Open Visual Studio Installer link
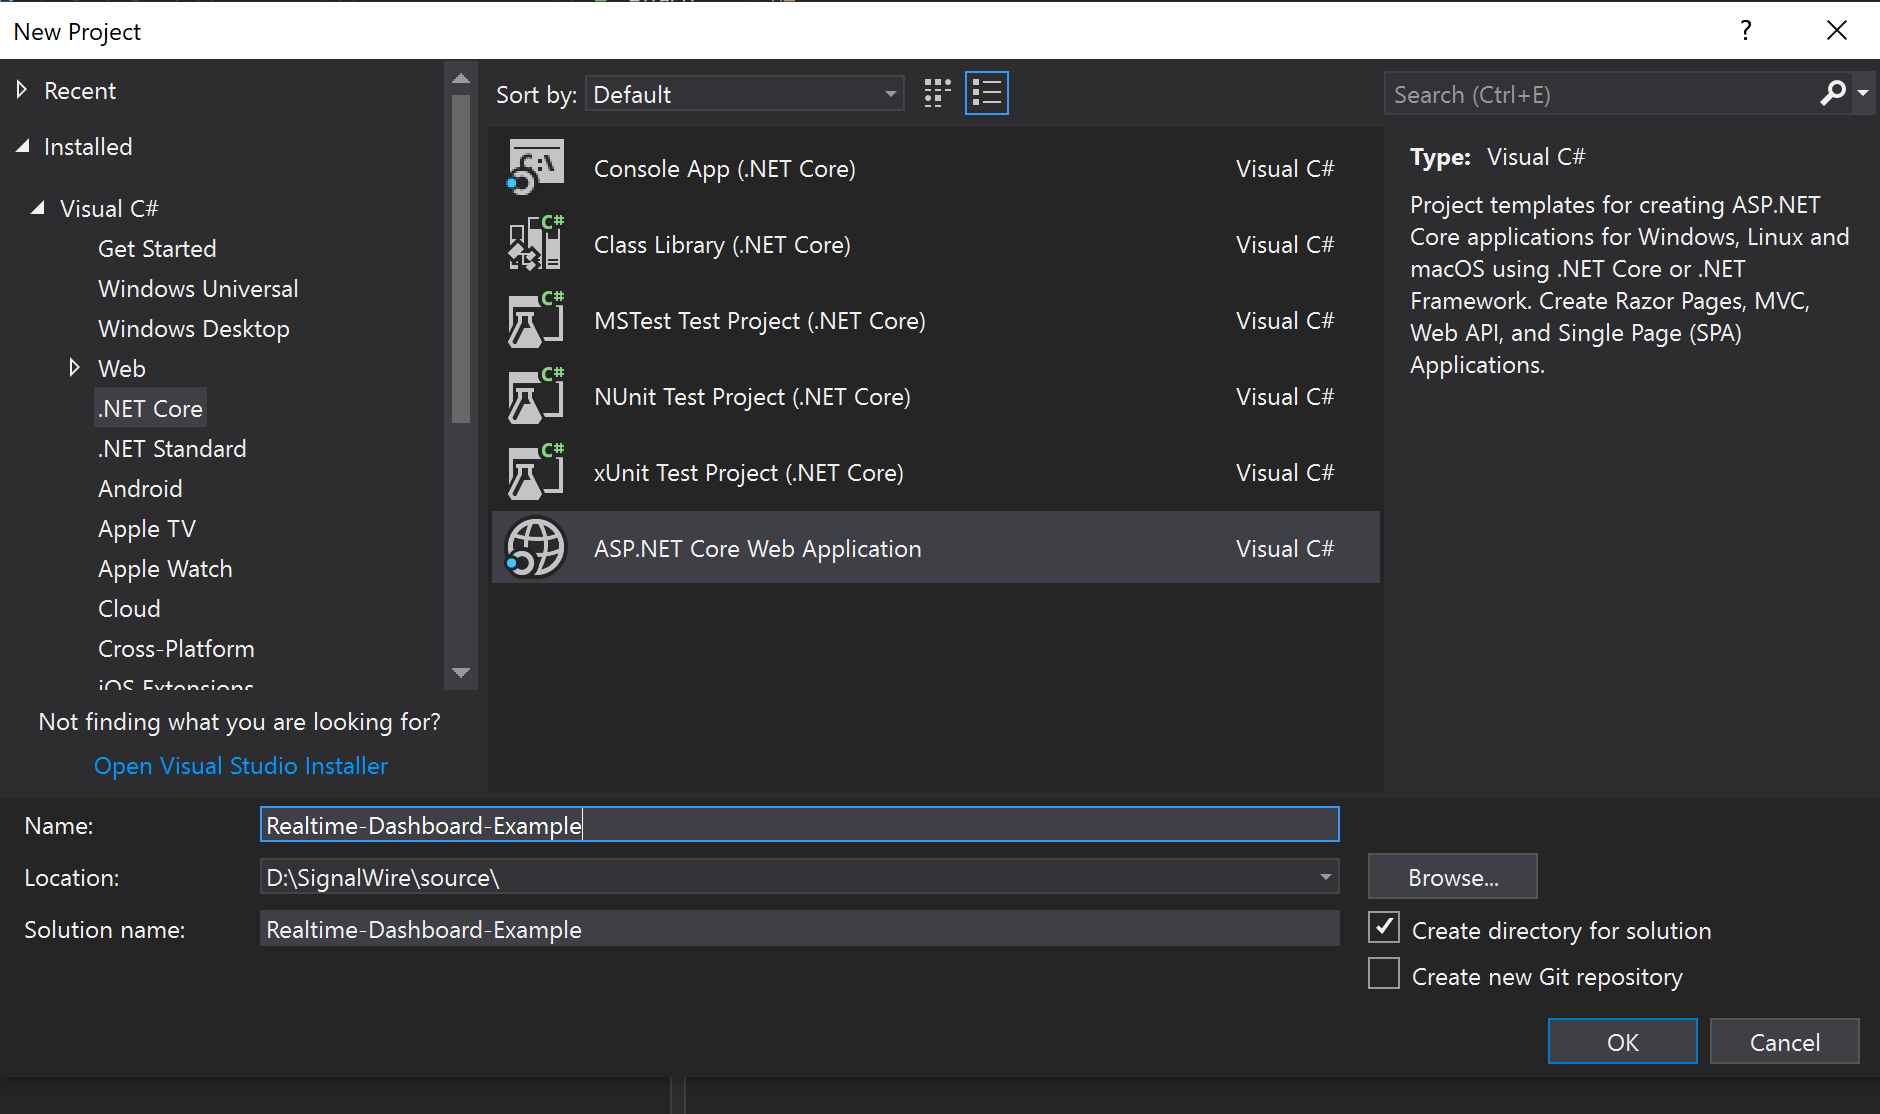The height and width of the screenshot is (1114, 1880). click(241, 765)
